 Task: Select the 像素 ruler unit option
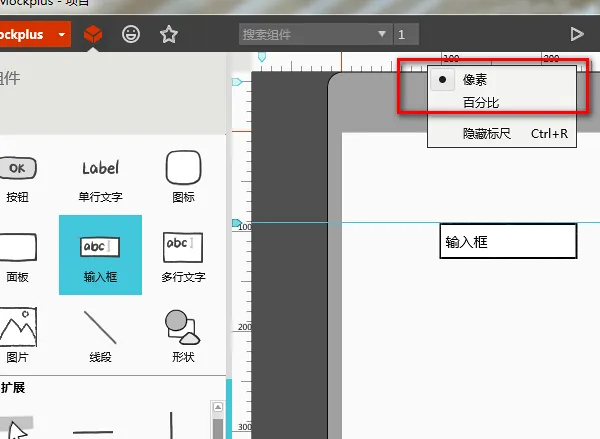(x=475, y=79)
